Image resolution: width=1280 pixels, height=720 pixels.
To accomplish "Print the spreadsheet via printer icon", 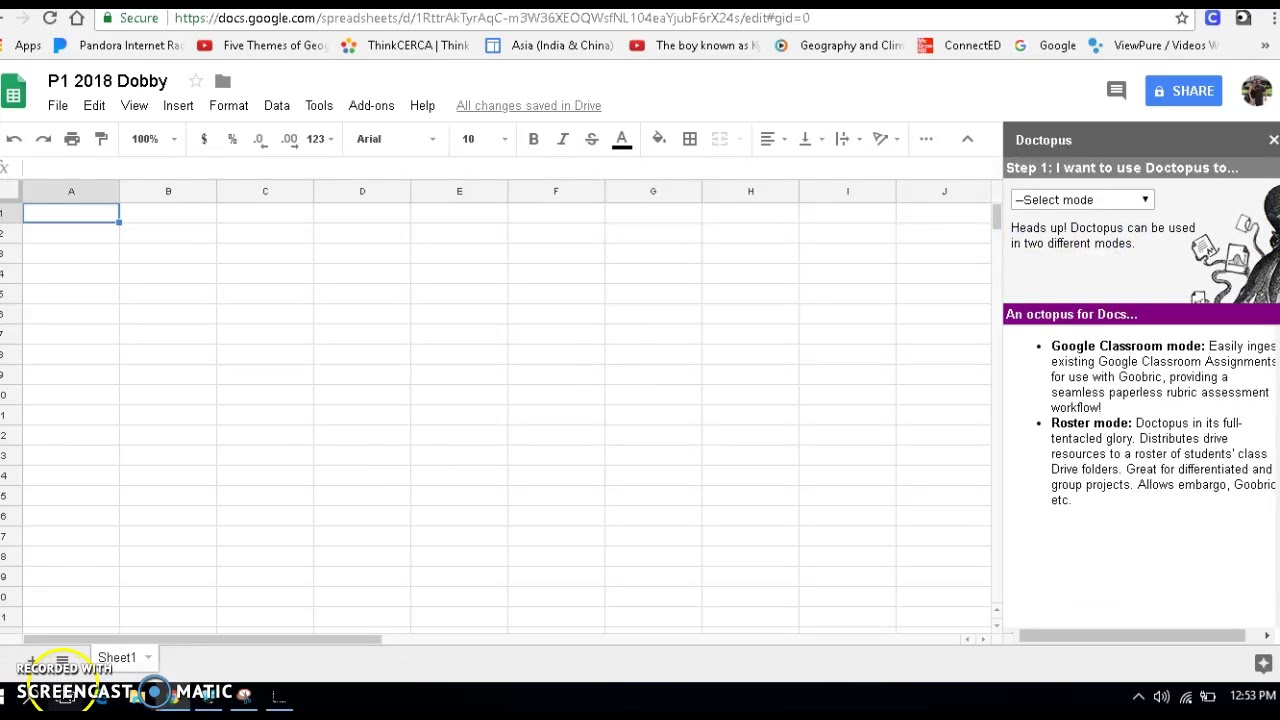I will tap(72, 139).
